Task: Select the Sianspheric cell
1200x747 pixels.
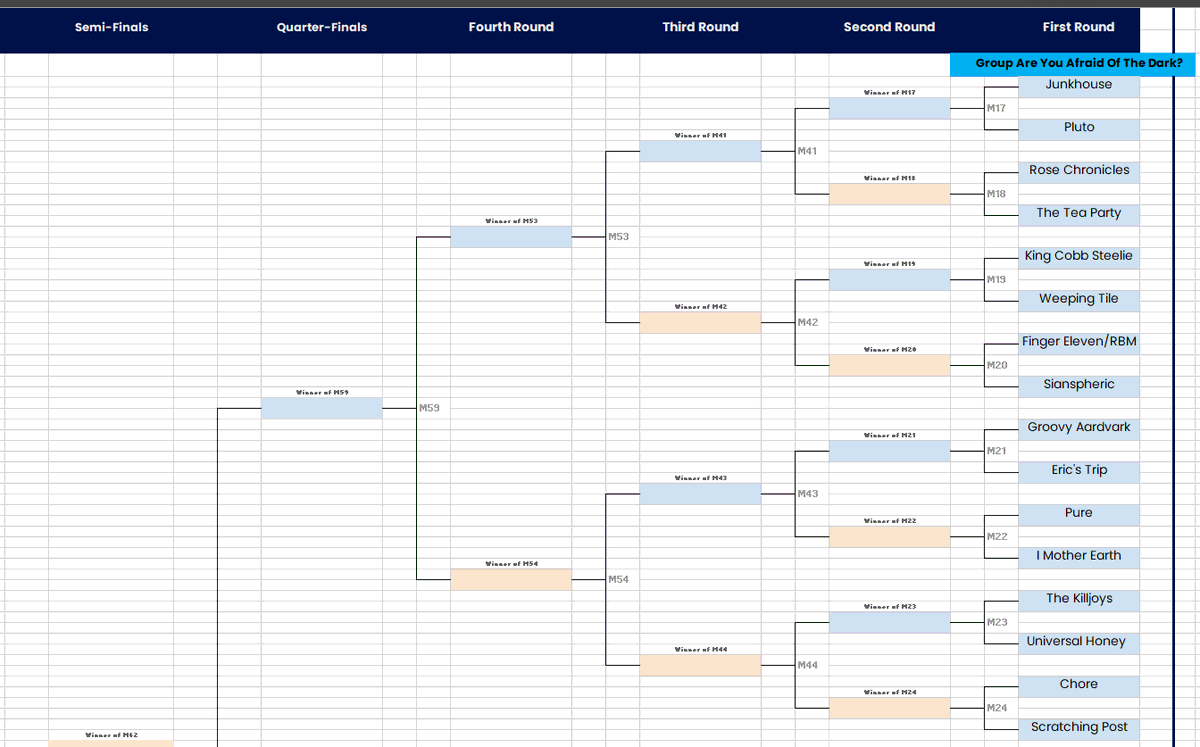Action: (x=1078, y=386)
